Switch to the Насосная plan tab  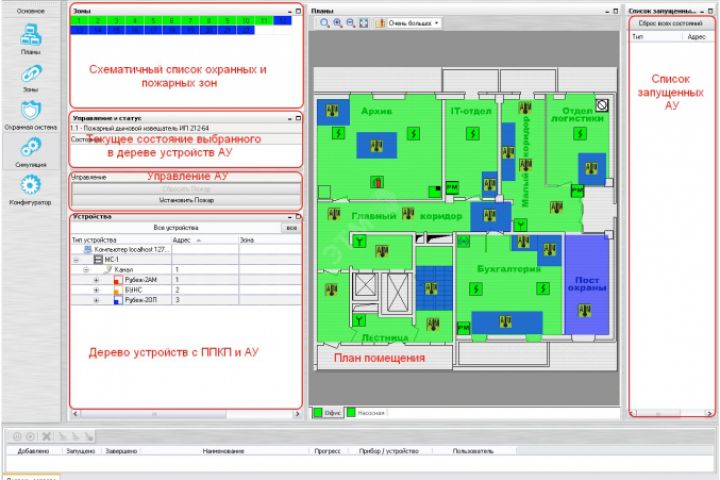tap(366, 412)
